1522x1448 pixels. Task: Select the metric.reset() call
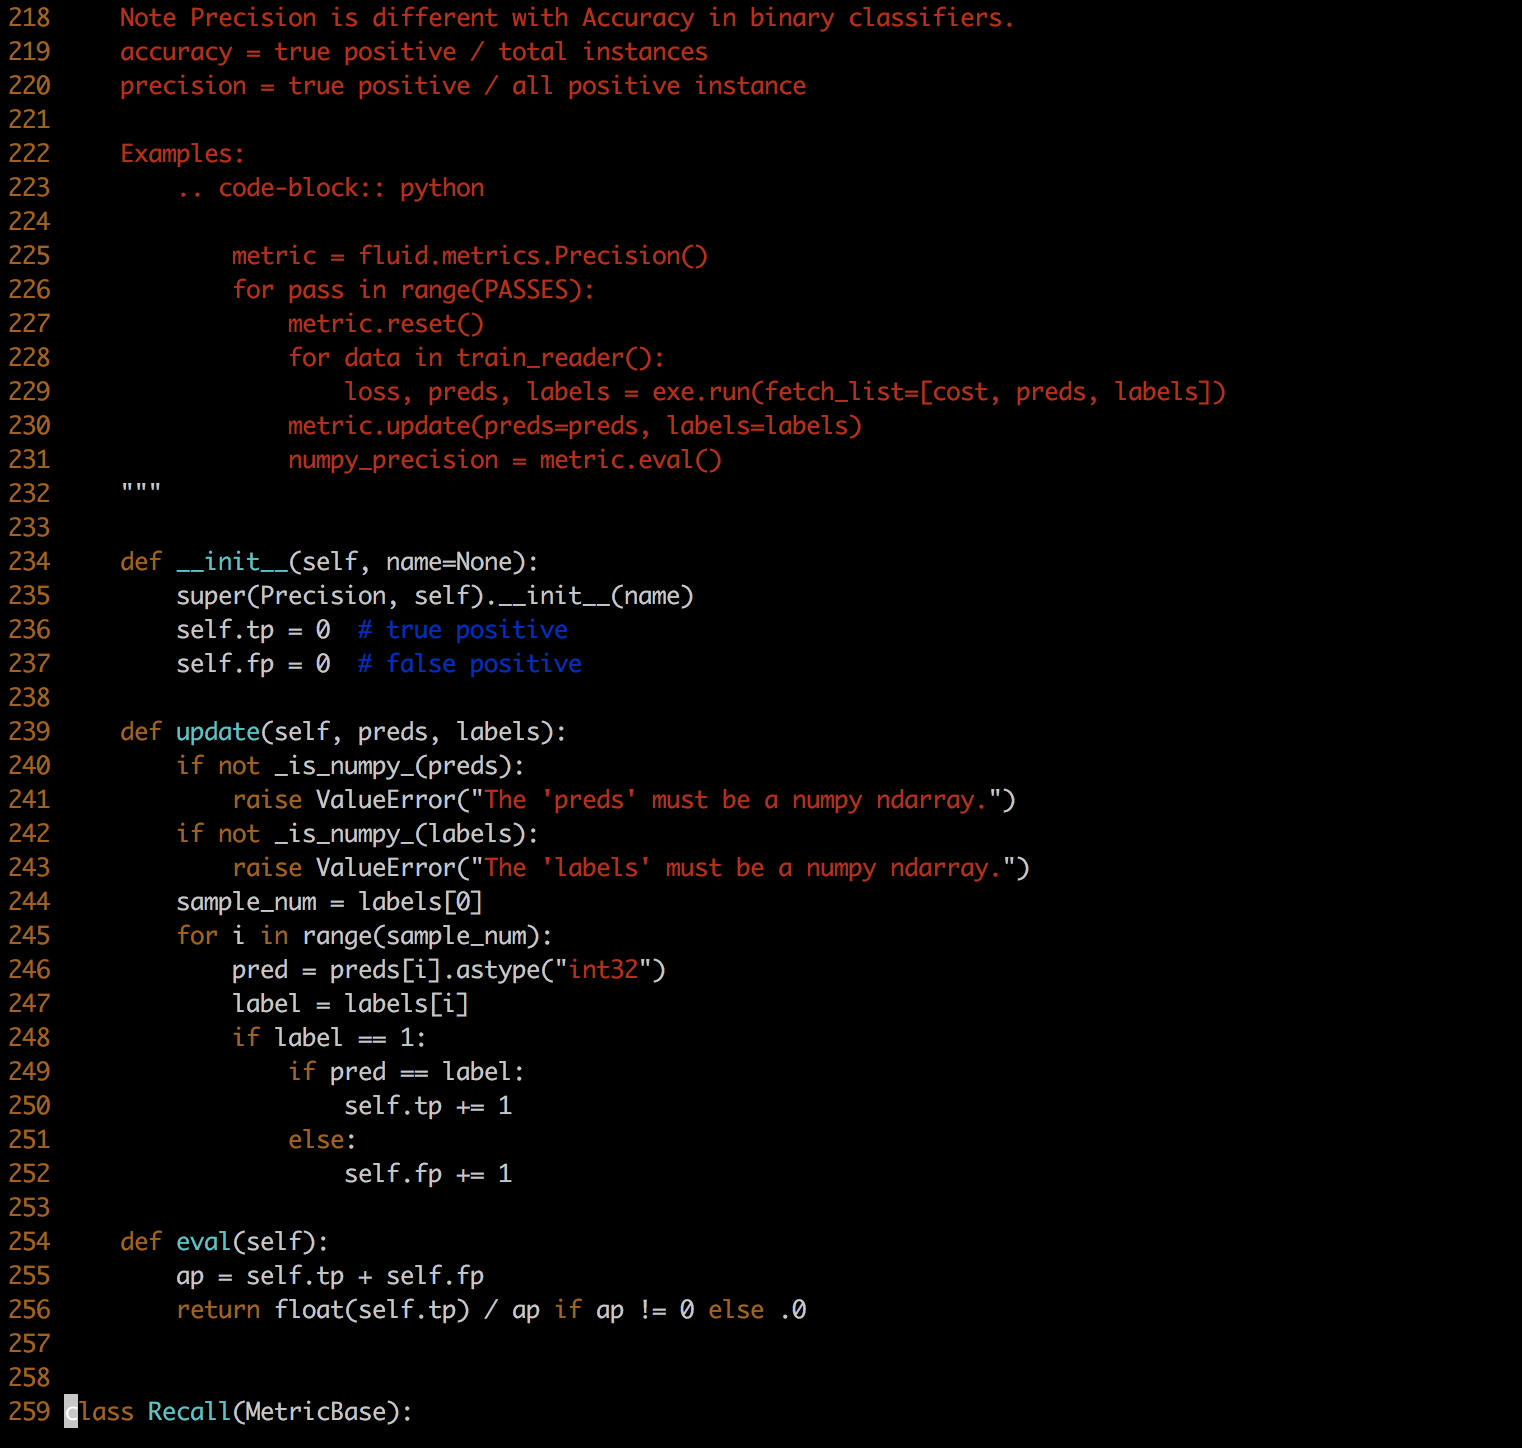[383, 323]
